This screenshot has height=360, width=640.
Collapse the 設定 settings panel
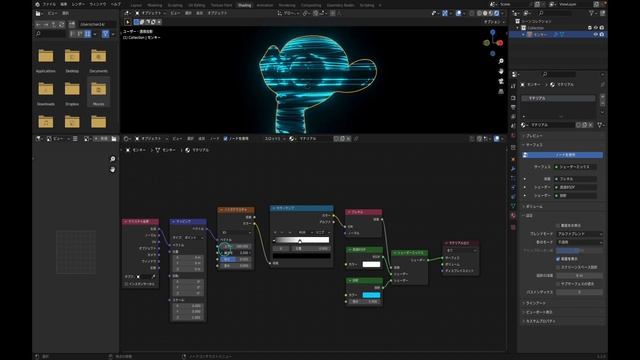pyautogui.click(x=528, y=216)
